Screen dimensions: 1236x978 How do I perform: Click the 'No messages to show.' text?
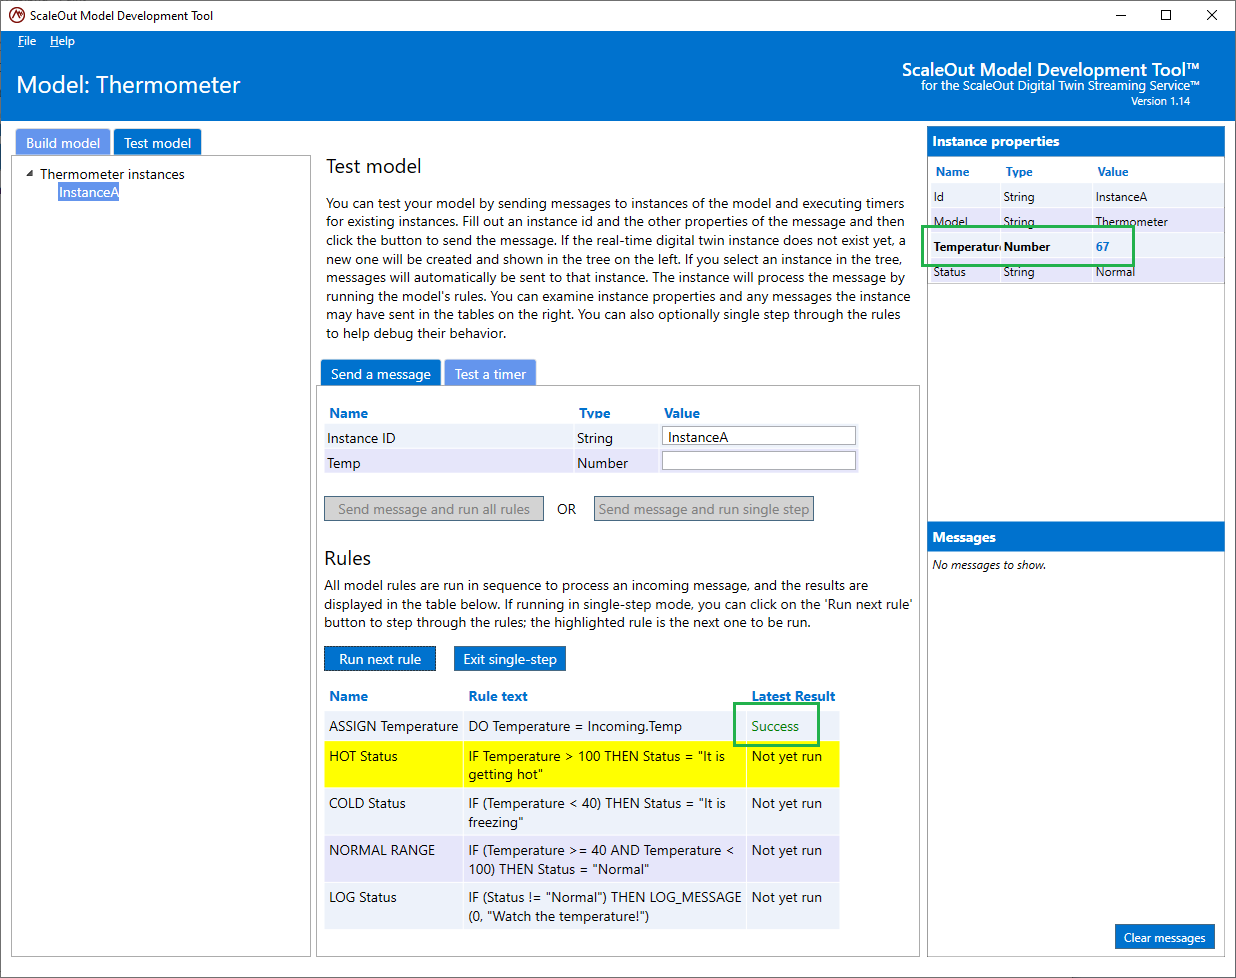click(989, 565)
